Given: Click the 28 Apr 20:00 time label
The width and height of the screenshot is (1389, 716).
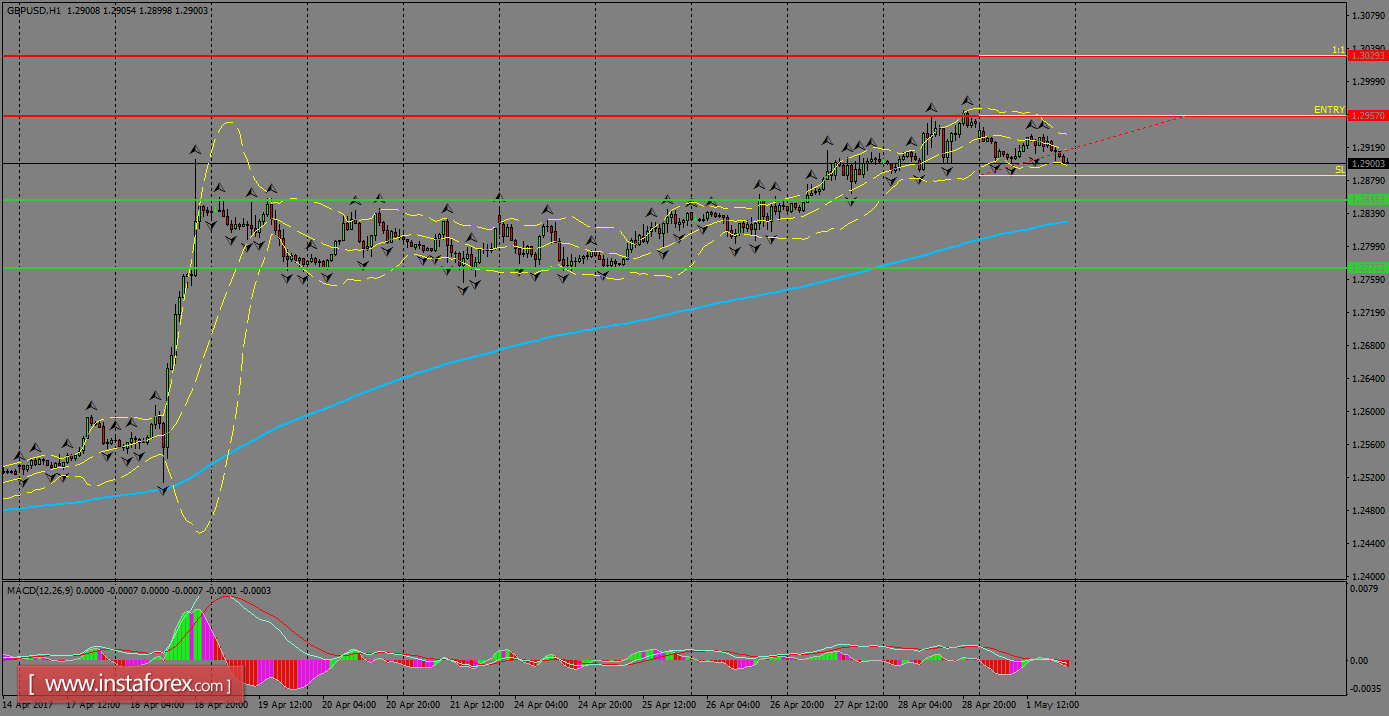Looking at the screenshot, I should pyautogui.click(x=989, y=705).
